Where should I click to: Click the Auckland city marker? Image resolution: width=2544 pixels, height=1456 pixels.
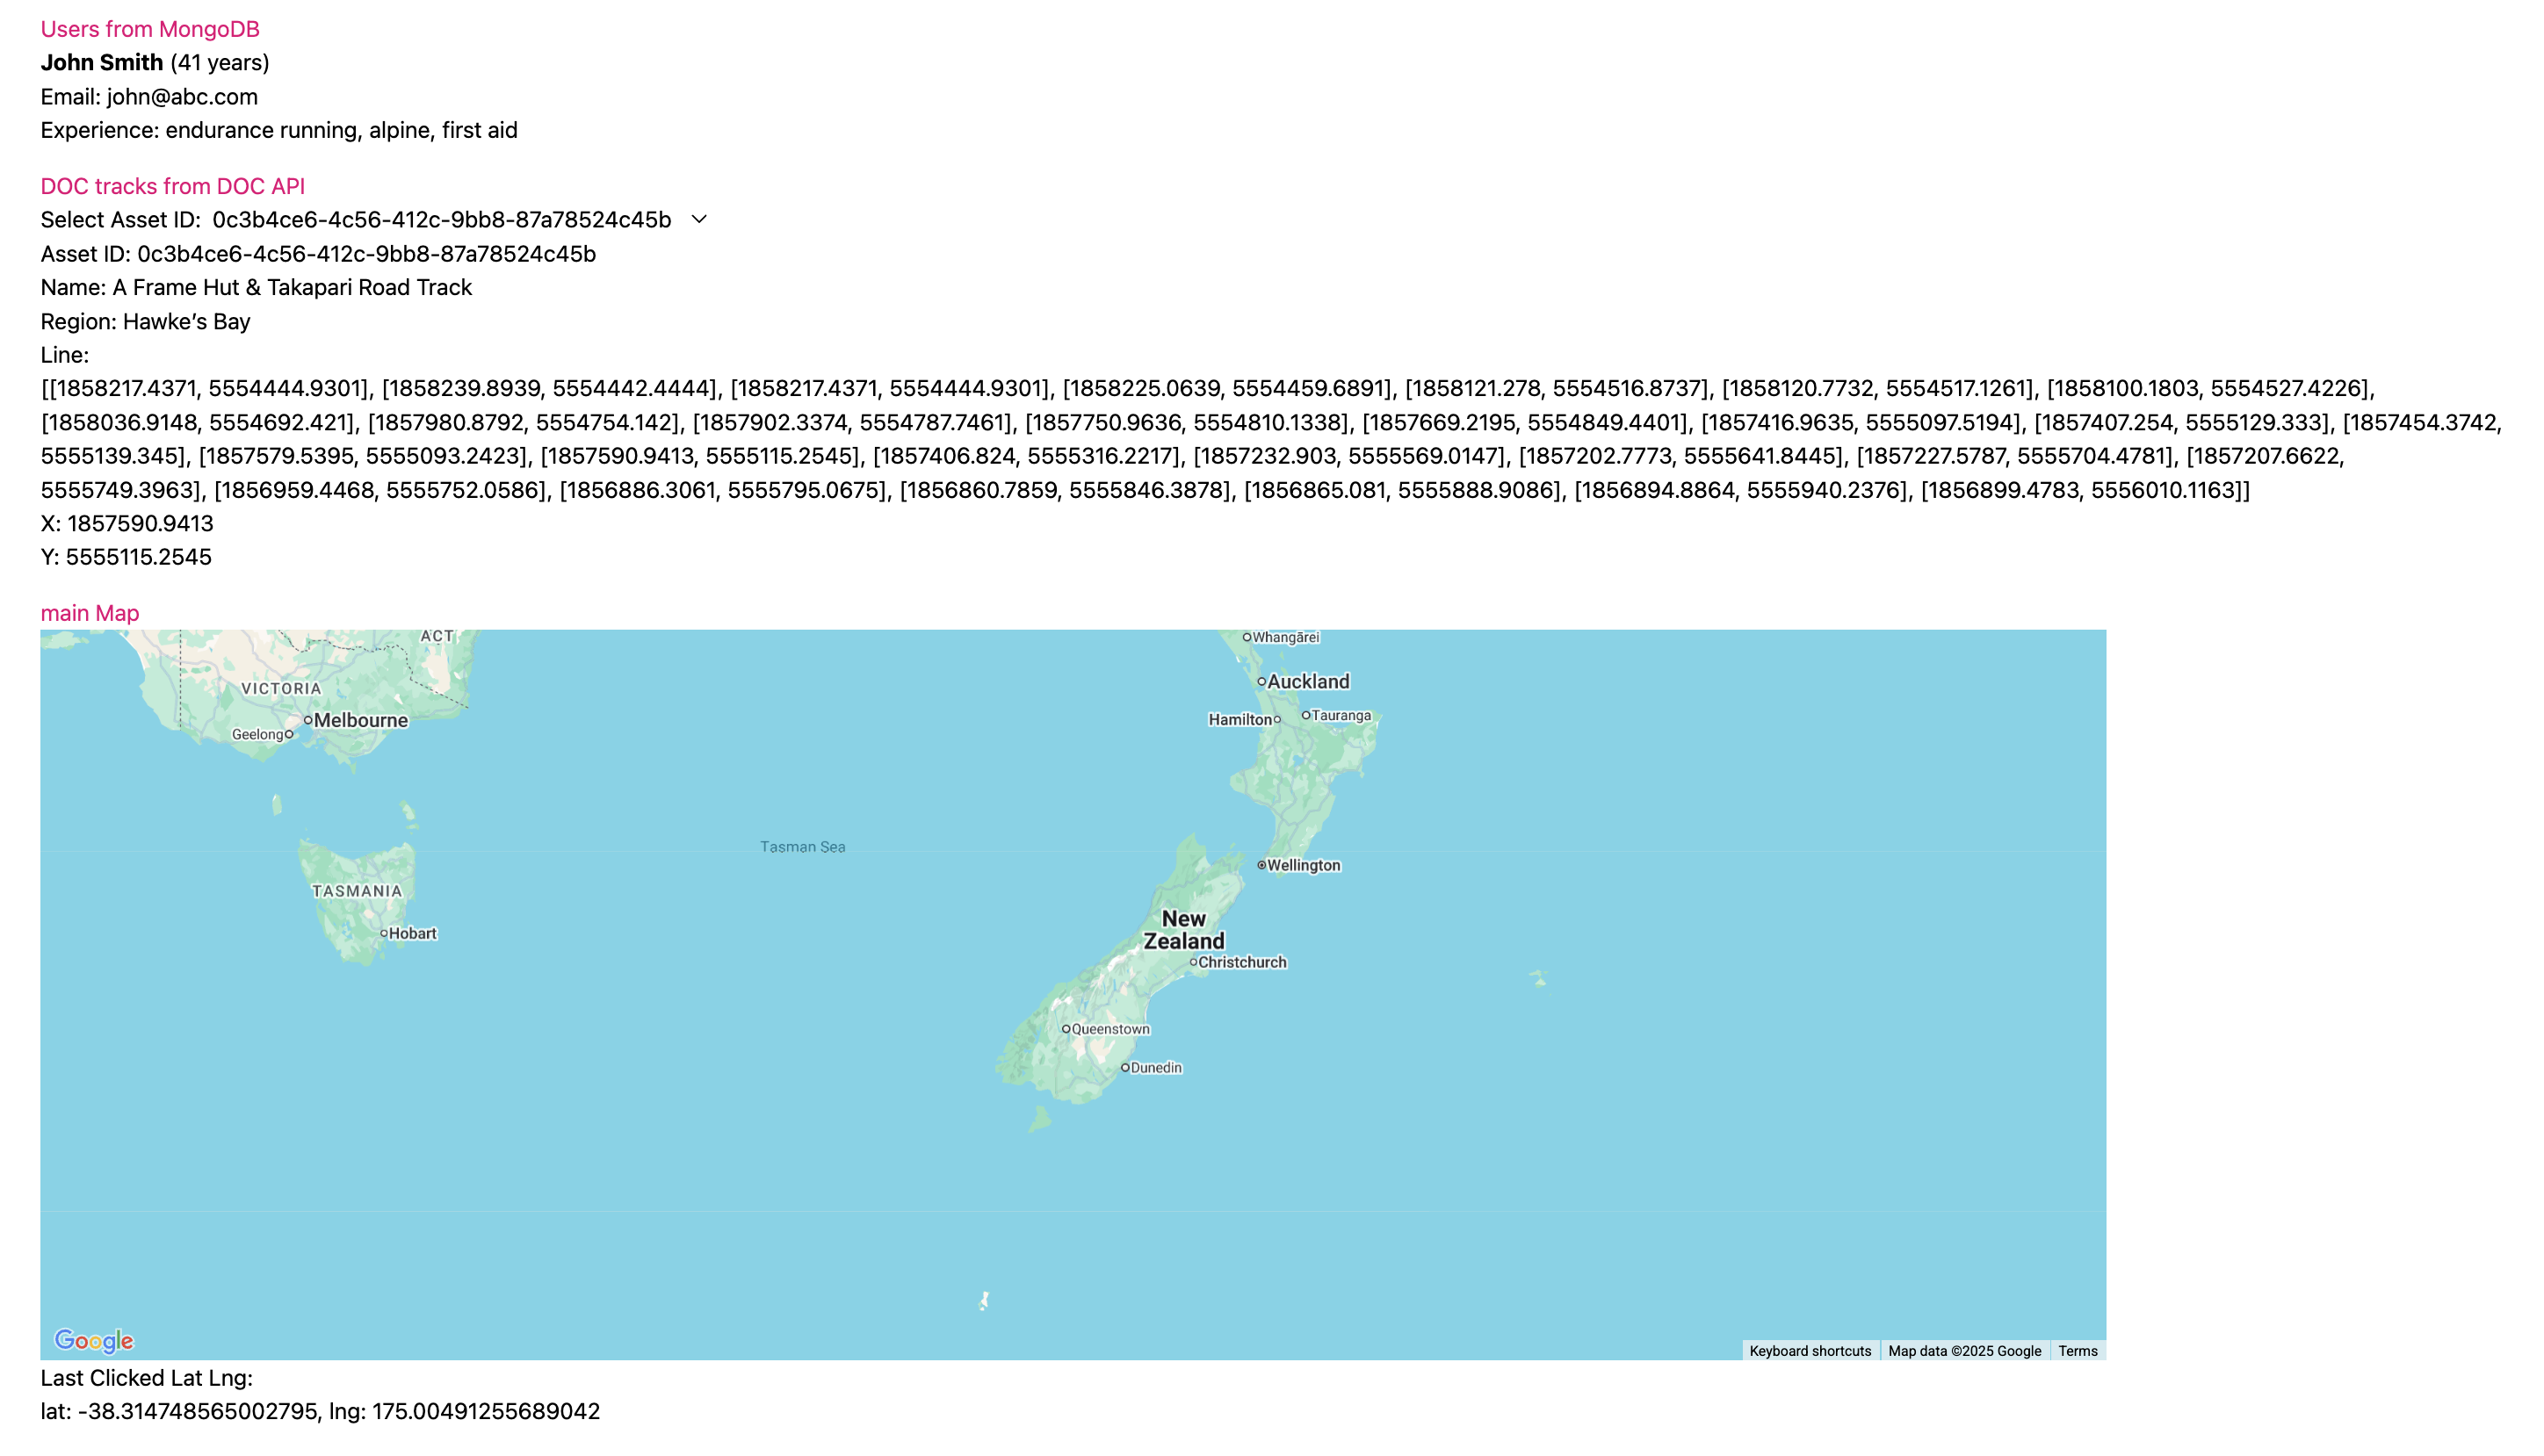point(1262,681)
